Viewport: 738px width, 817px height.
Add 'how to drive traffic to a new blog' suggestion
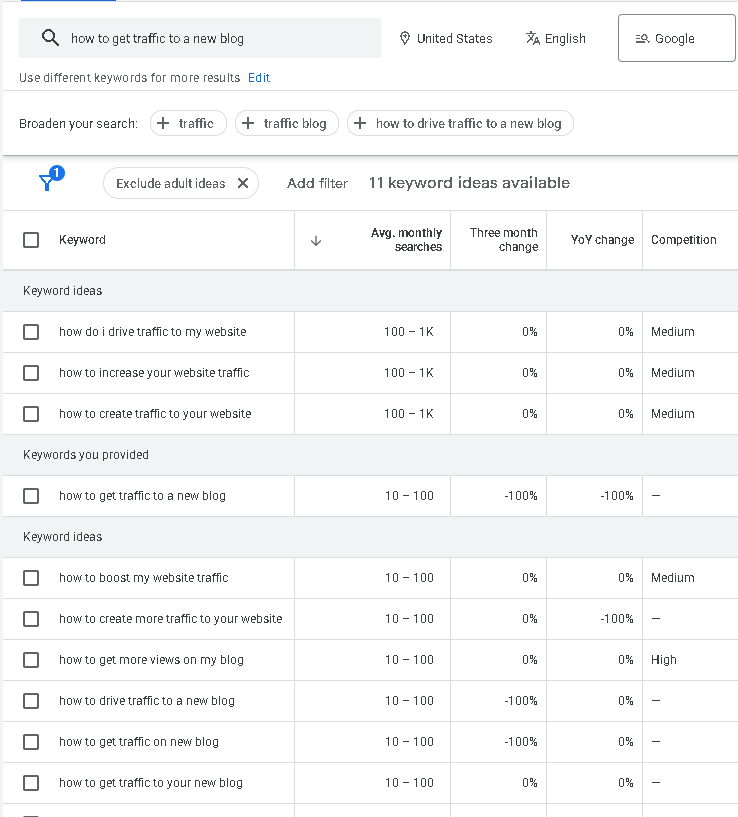point(460,123)
